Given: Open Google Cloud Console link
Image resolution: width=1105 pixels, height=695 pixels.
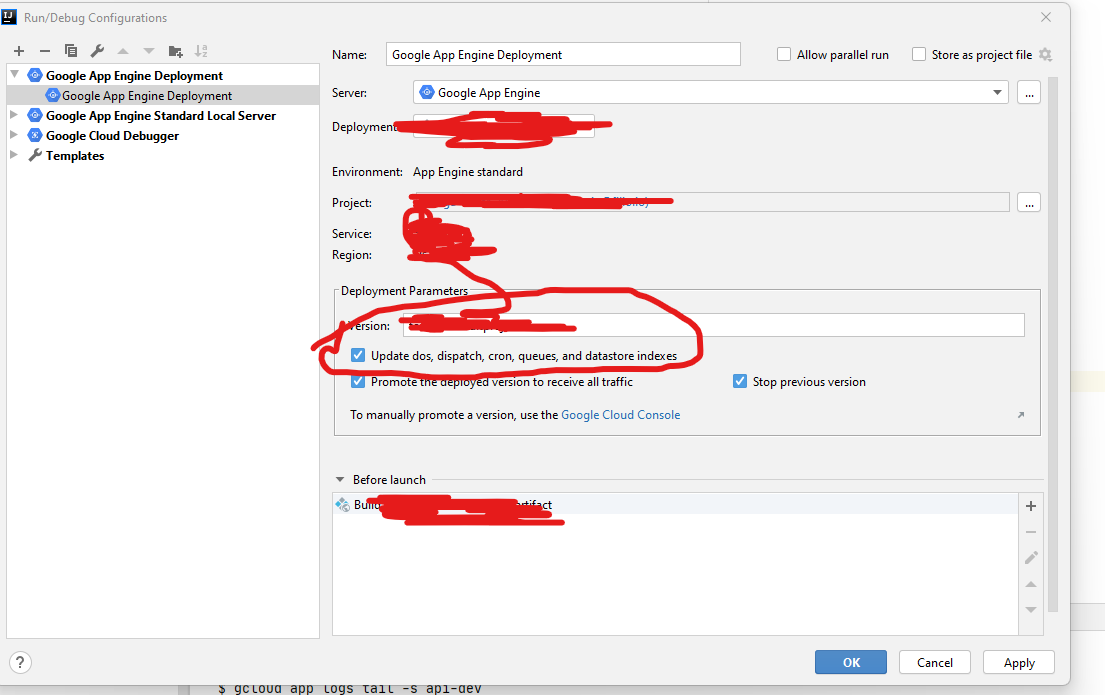Looking at the screenshot, I should (x=620, y=415).
